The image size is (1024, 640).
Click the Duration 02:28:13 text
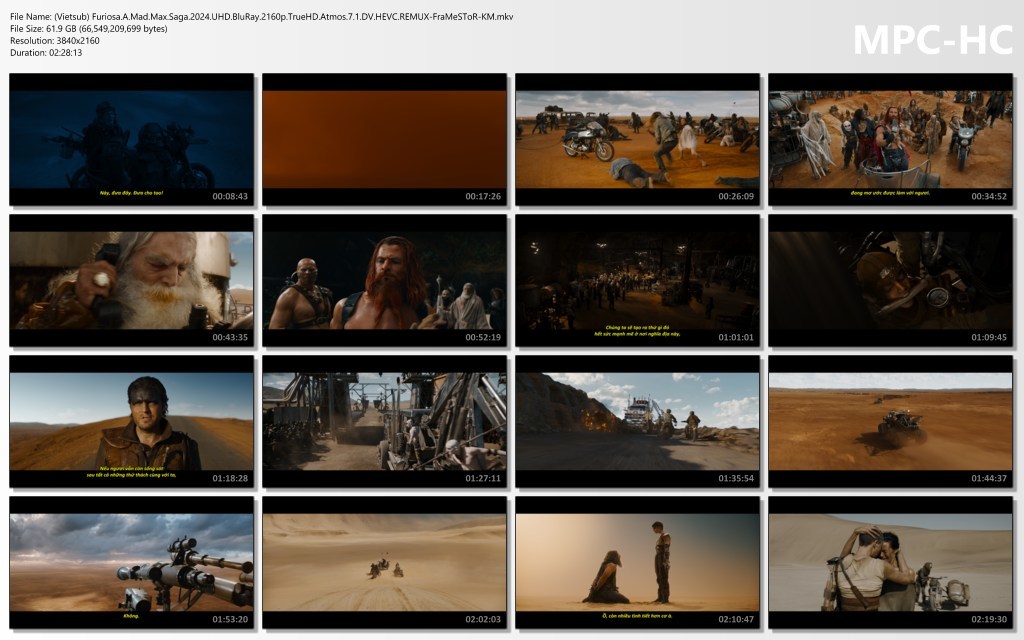[46, 53]
